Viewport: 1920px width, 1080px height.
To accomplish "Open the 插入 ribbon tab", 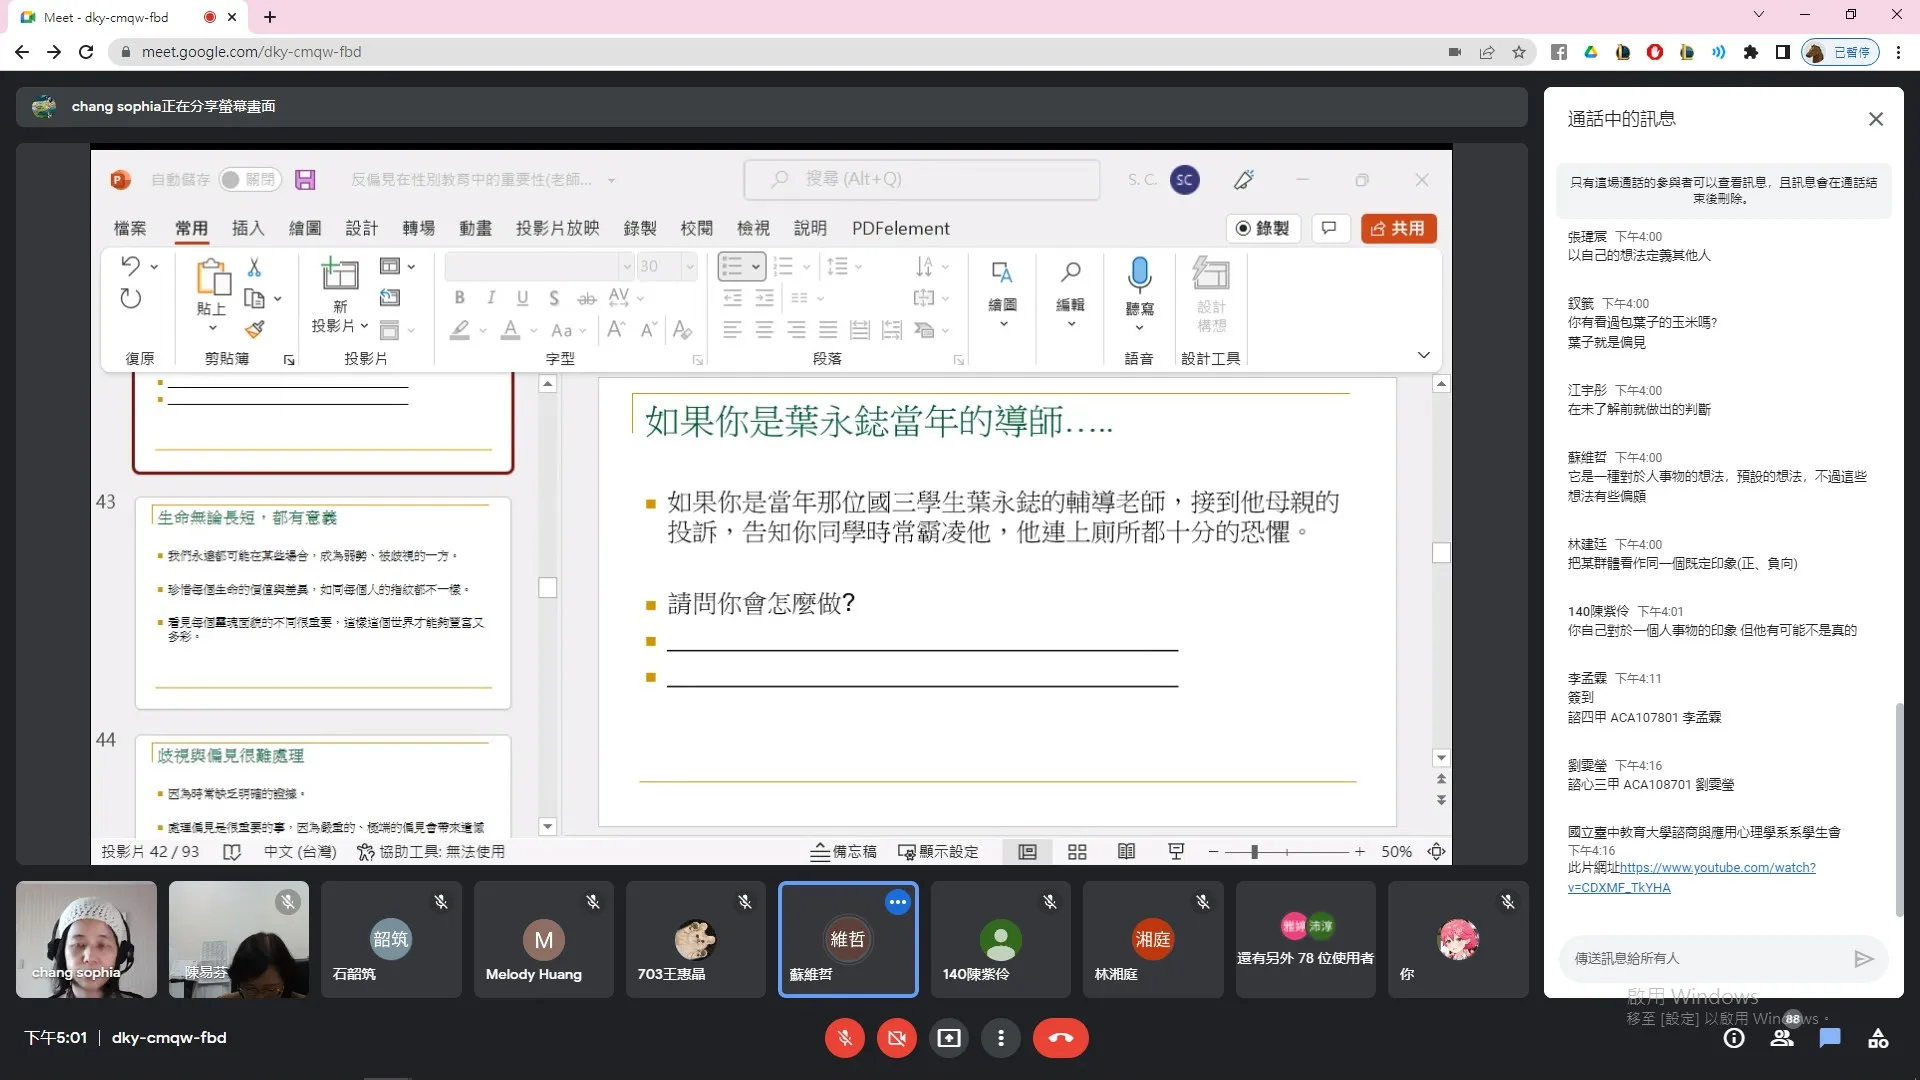I will tap(248, 228).
